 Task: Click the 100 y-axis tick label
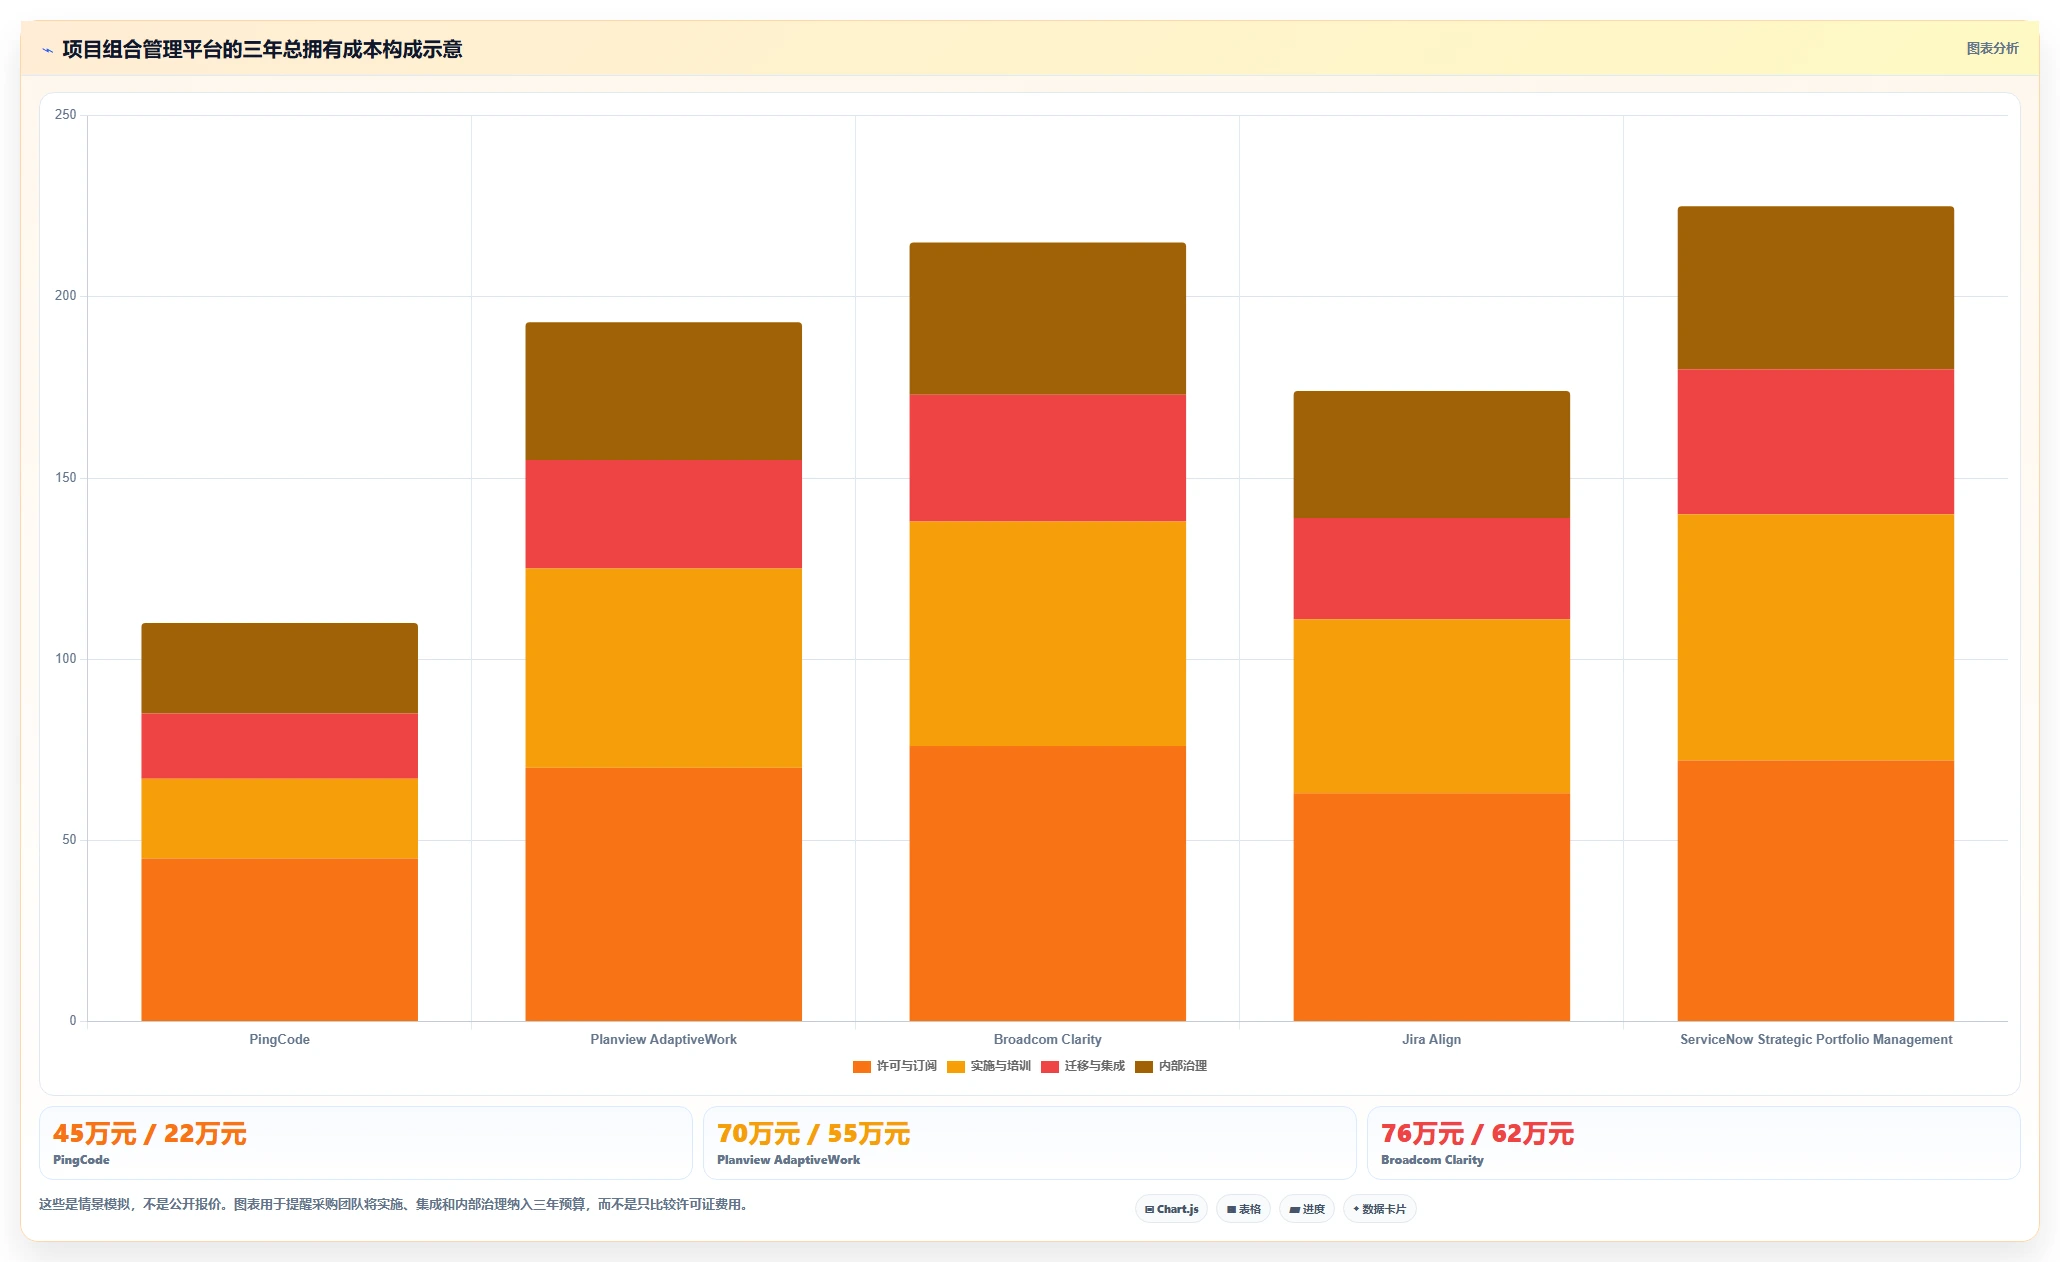coord(66,659)
